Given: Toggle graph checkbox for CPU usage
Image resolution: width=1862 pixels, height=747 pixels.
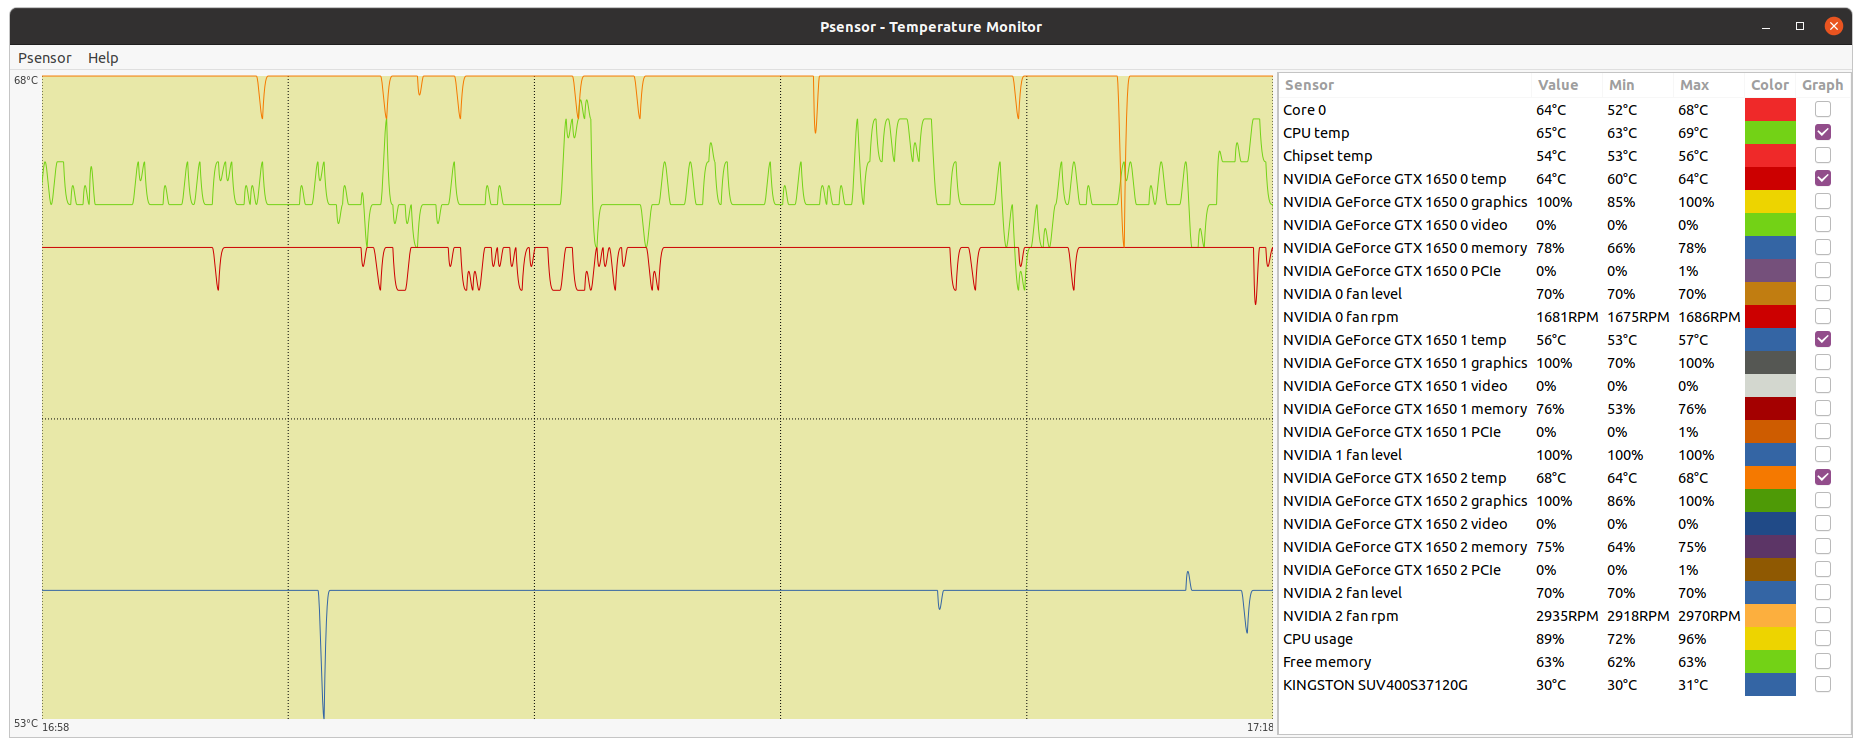Looking at the screenshot, I should pyautogui.click(x=1822, y=638).
